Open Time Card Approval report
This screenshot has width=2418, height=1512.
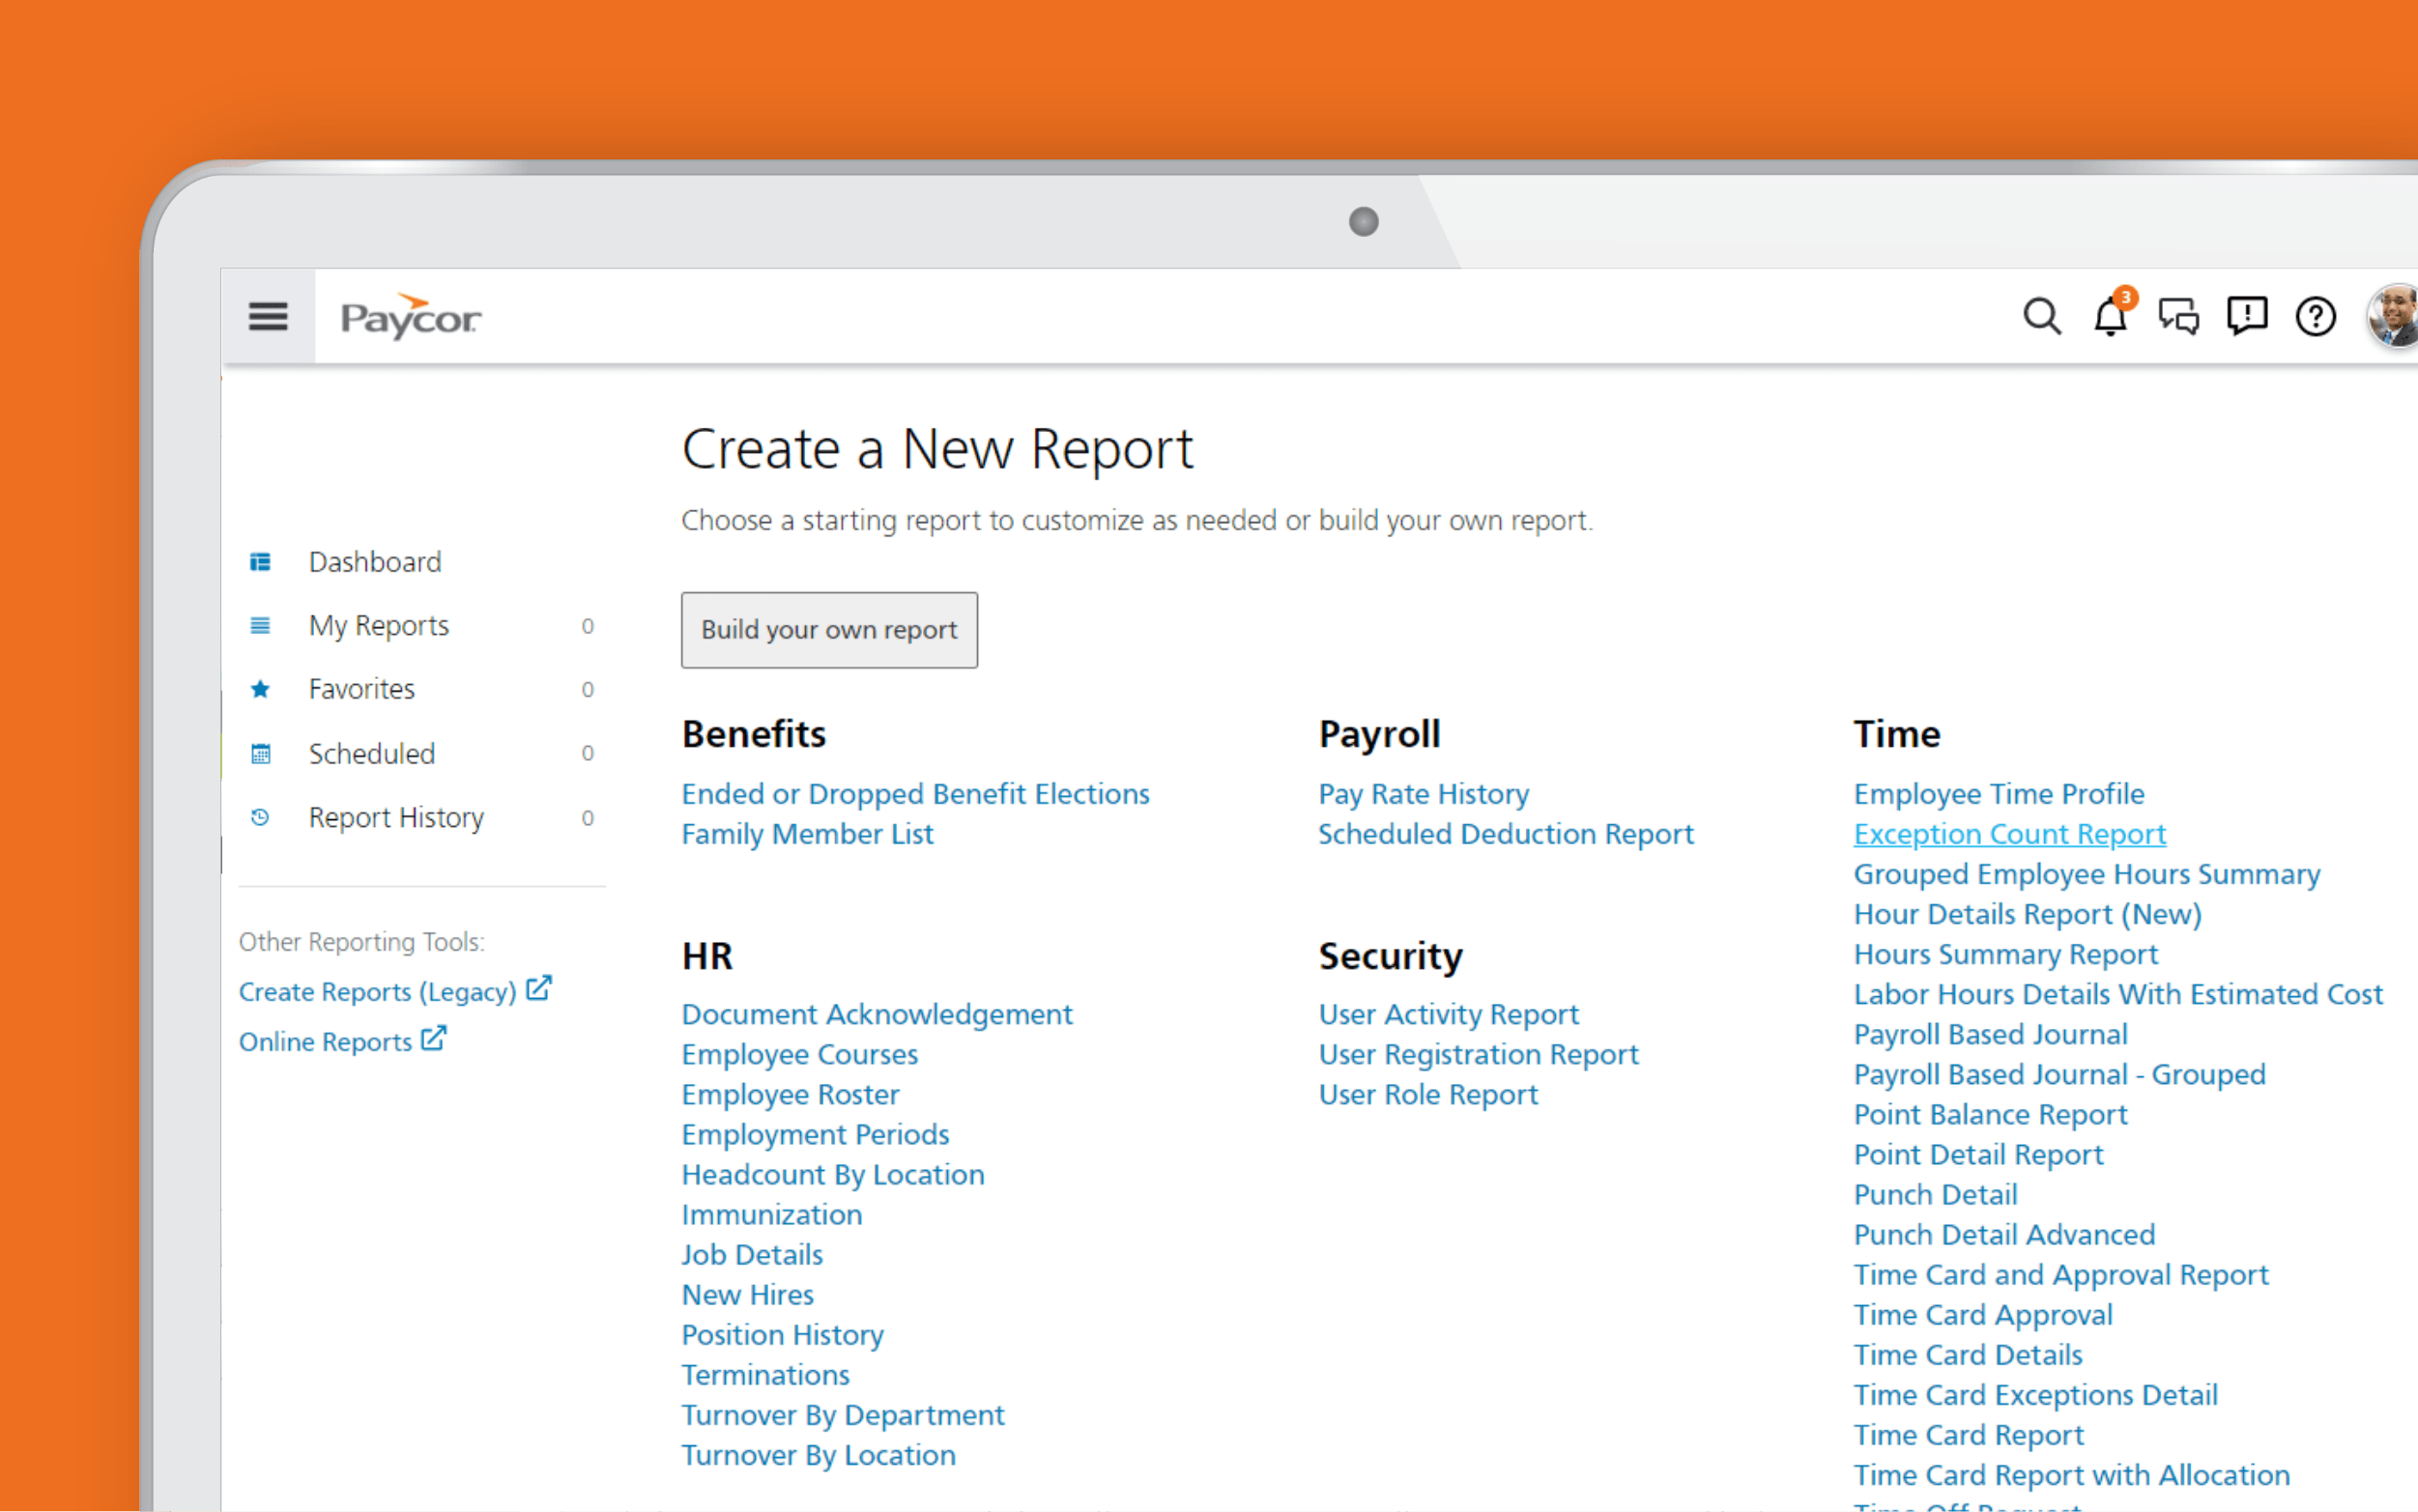1984,1315
